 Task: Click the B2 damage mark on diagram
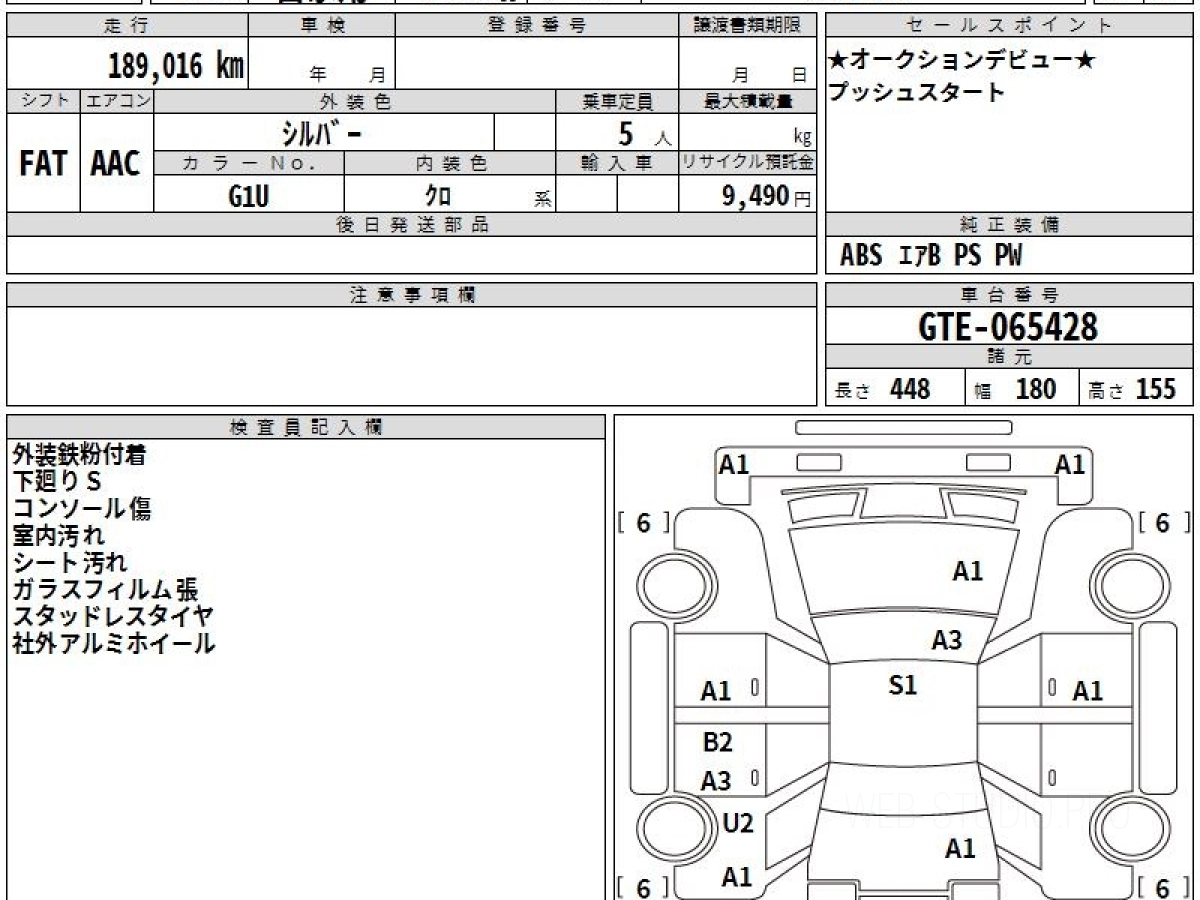[x=718, y=742]
